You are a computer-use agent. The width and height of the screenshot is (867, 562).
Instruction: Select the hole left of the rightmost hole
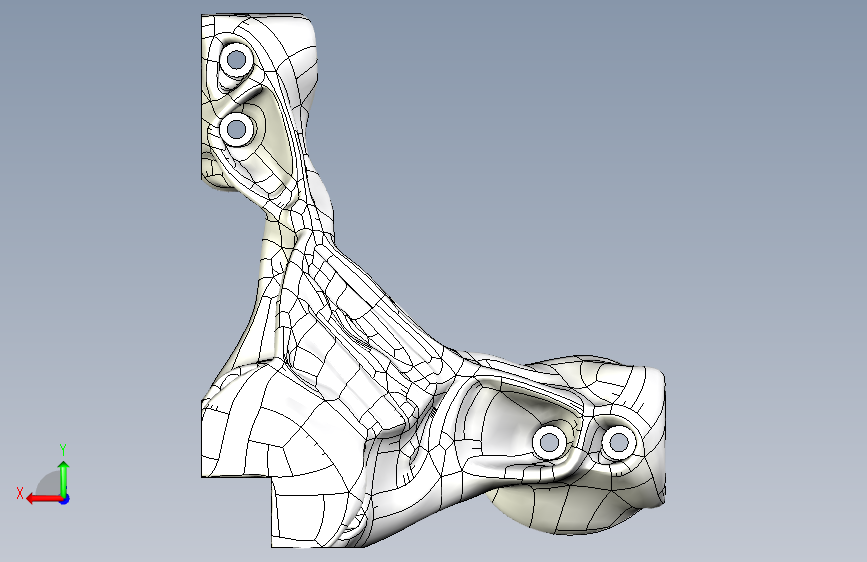click(x=549, y=443)
